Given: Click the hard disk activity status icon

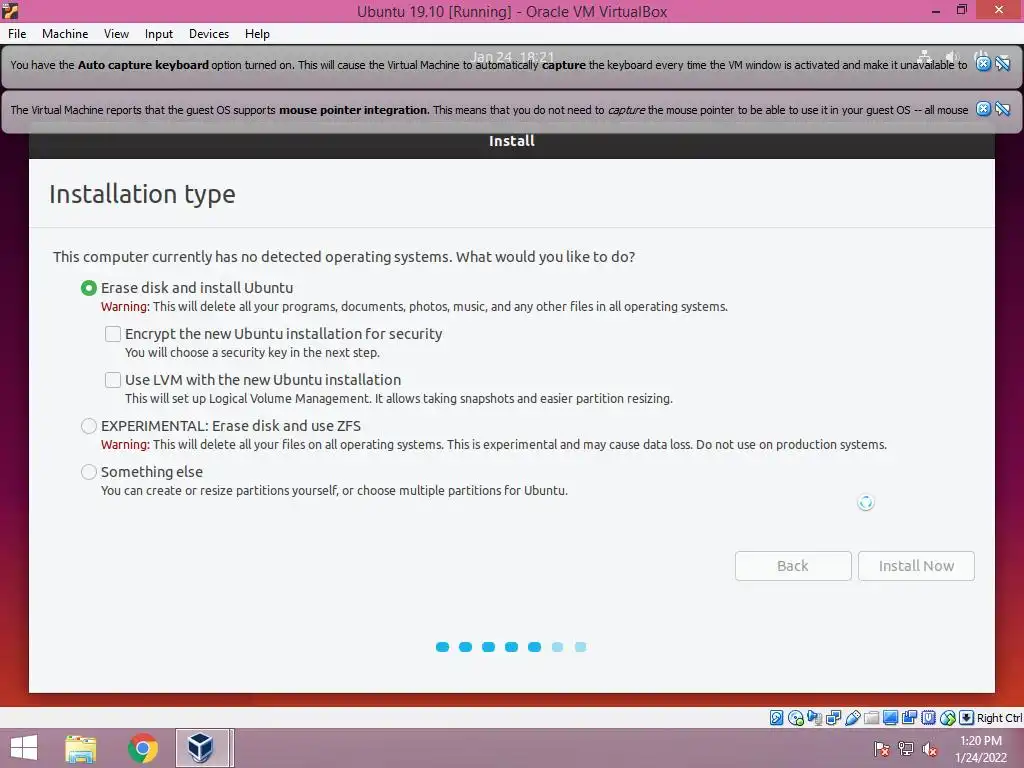Looking at the screenshot, I should point(776,718).
